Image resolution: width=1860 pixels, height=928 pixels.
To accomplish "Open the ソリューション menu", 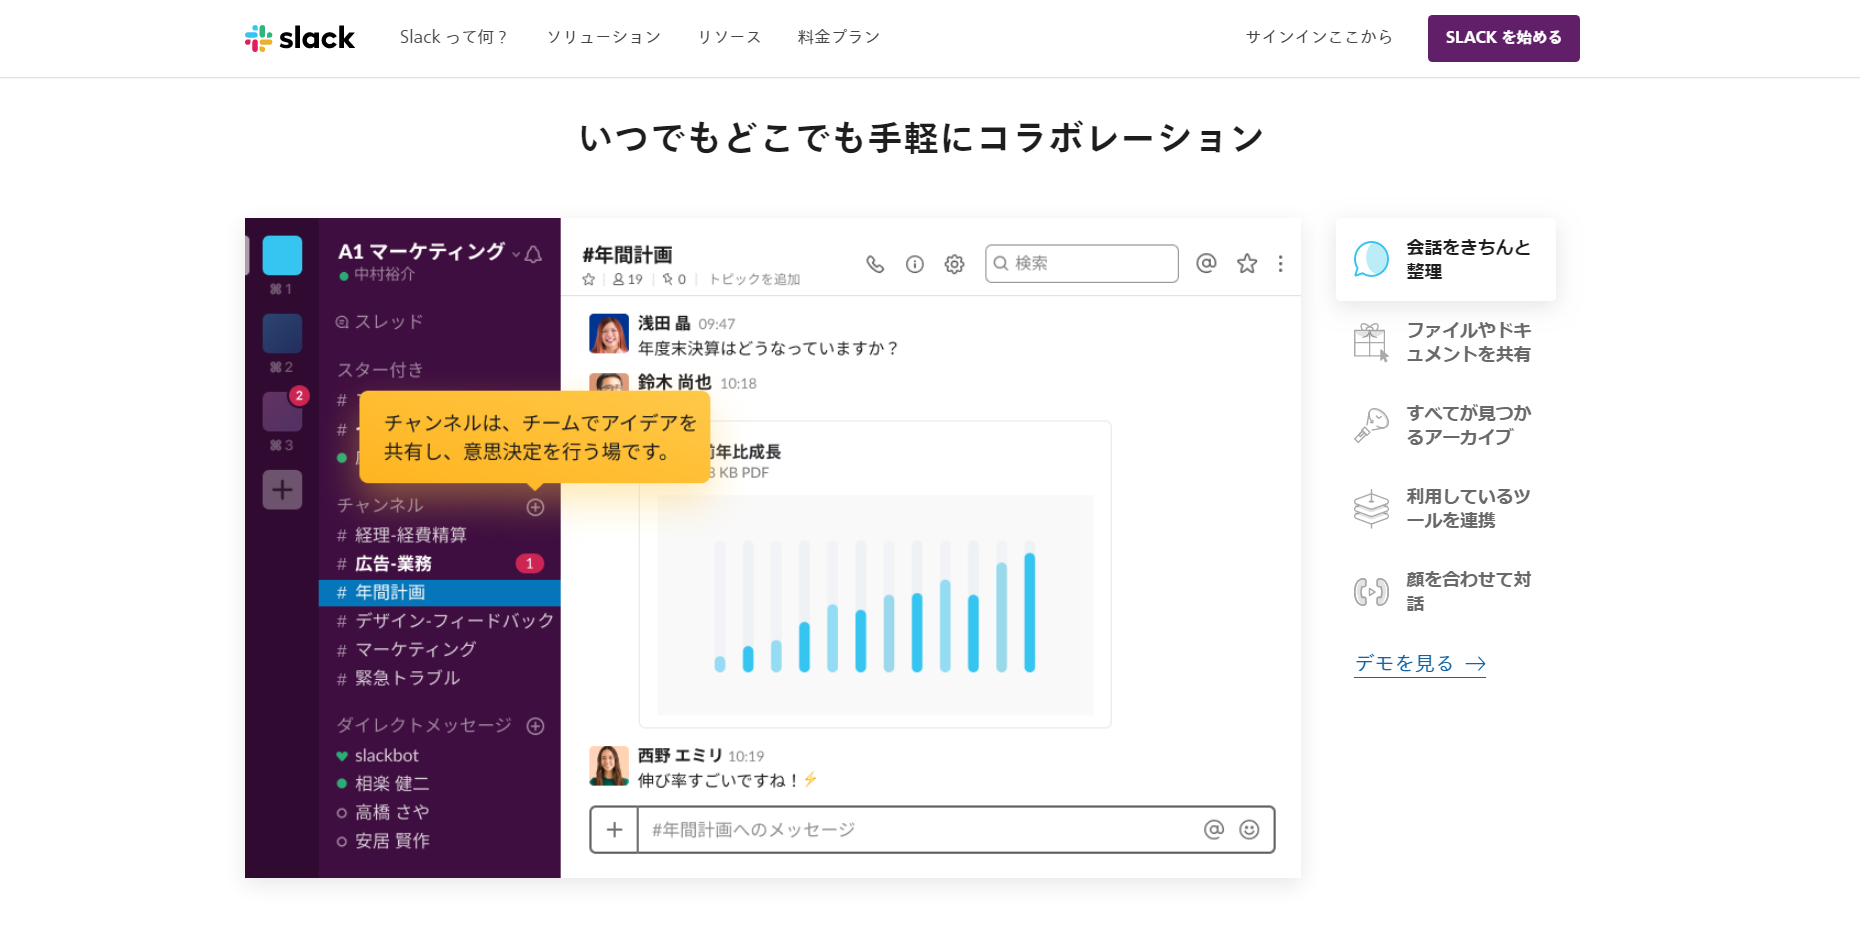I will 604,37.
